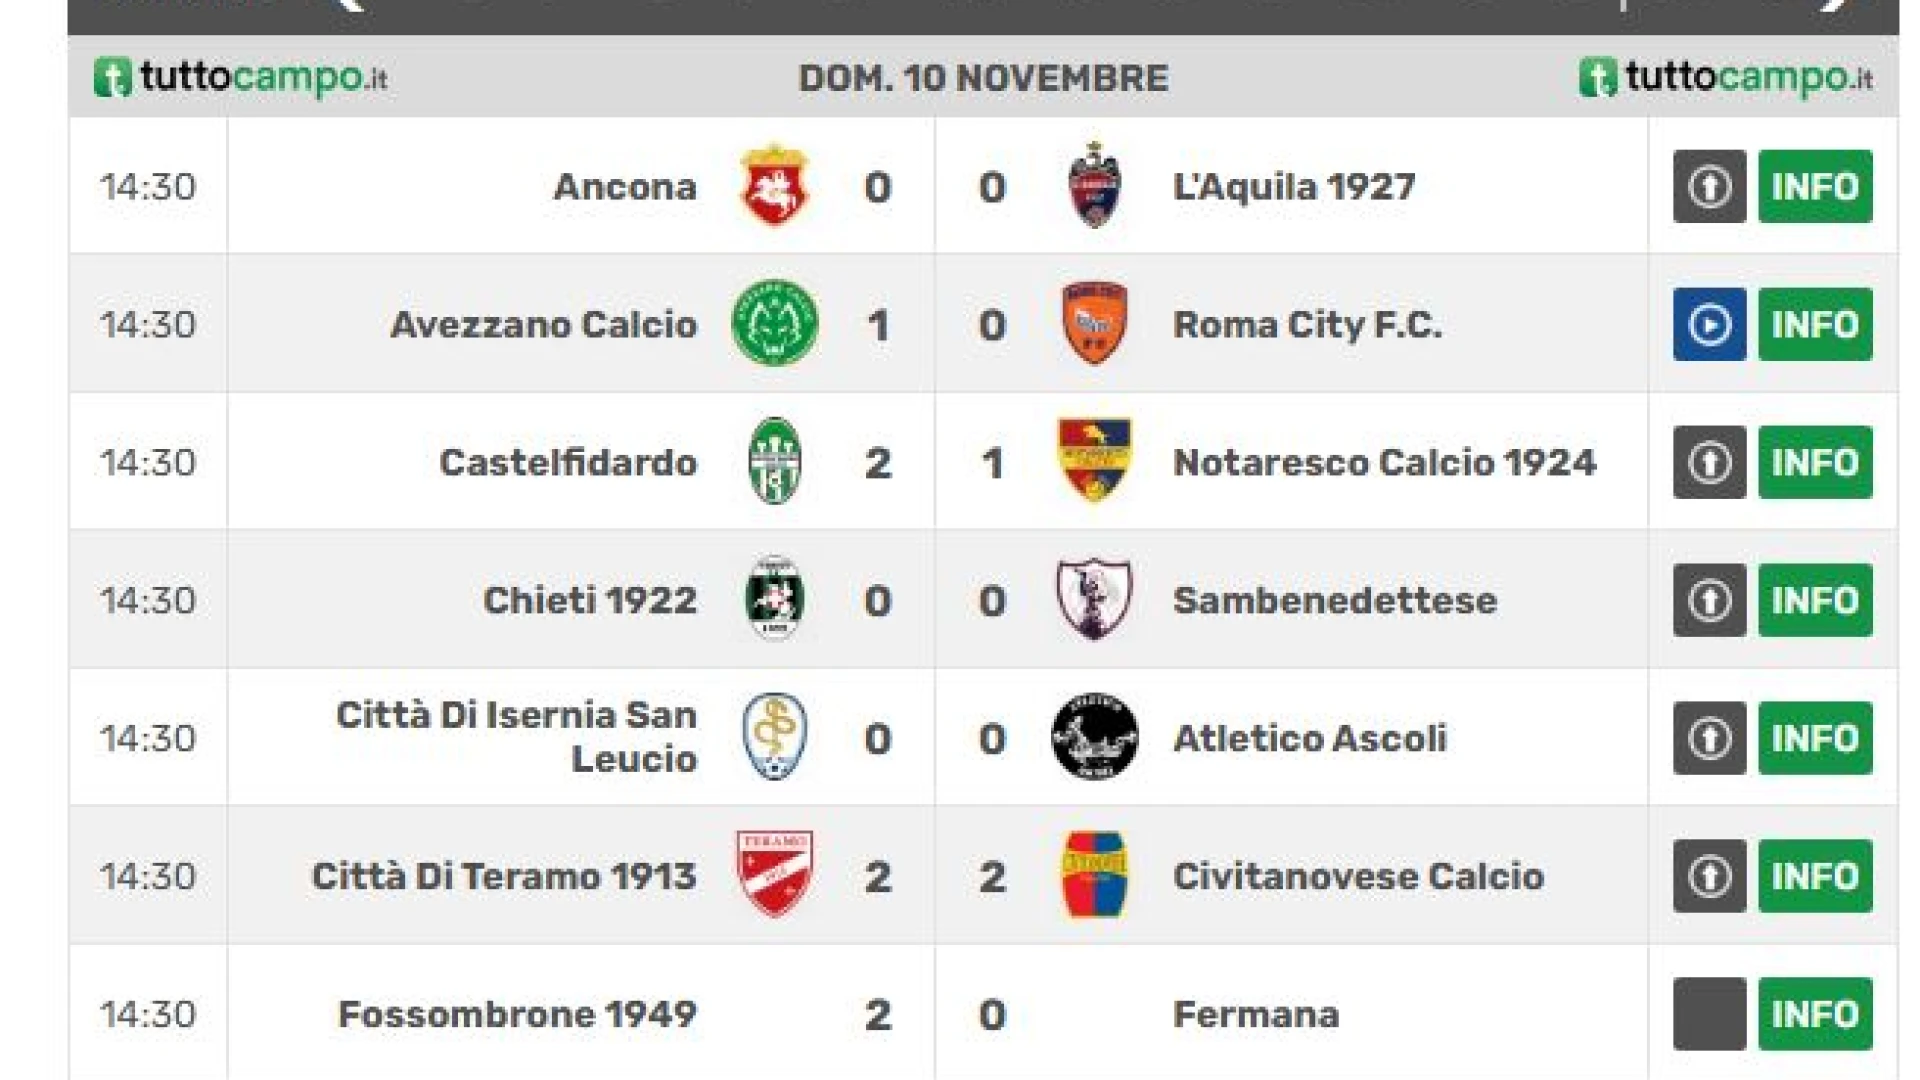Viewport: 1920px width, 1080px height.
Task: Click the L'Aquila 1927 team crest
Action: [x=1095, y=186]
